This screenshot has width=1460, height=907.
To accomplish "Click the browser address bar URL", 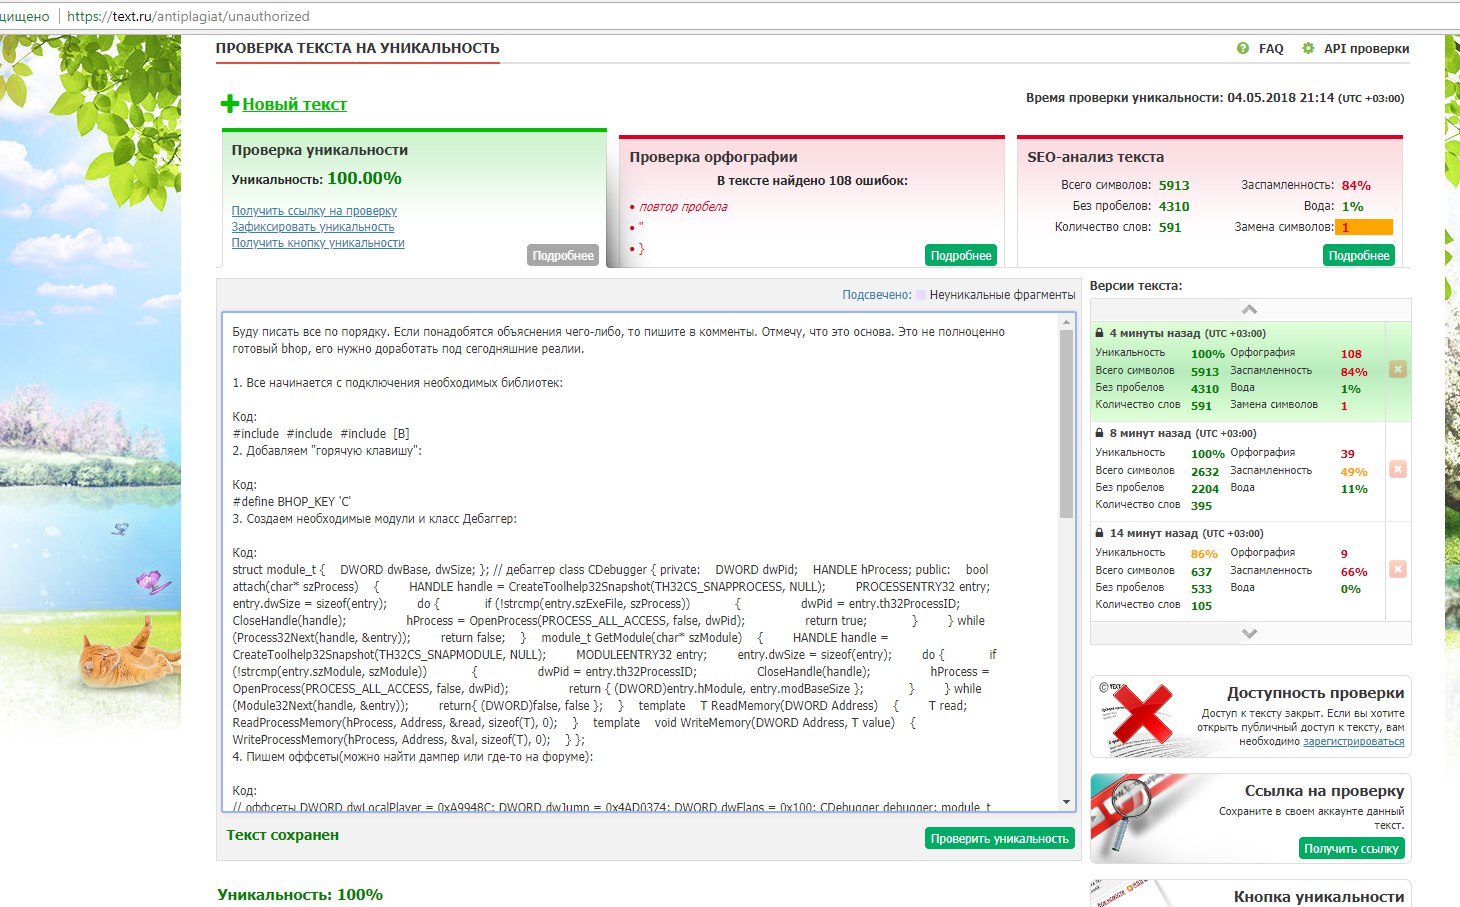I will (x=187, y=16).
